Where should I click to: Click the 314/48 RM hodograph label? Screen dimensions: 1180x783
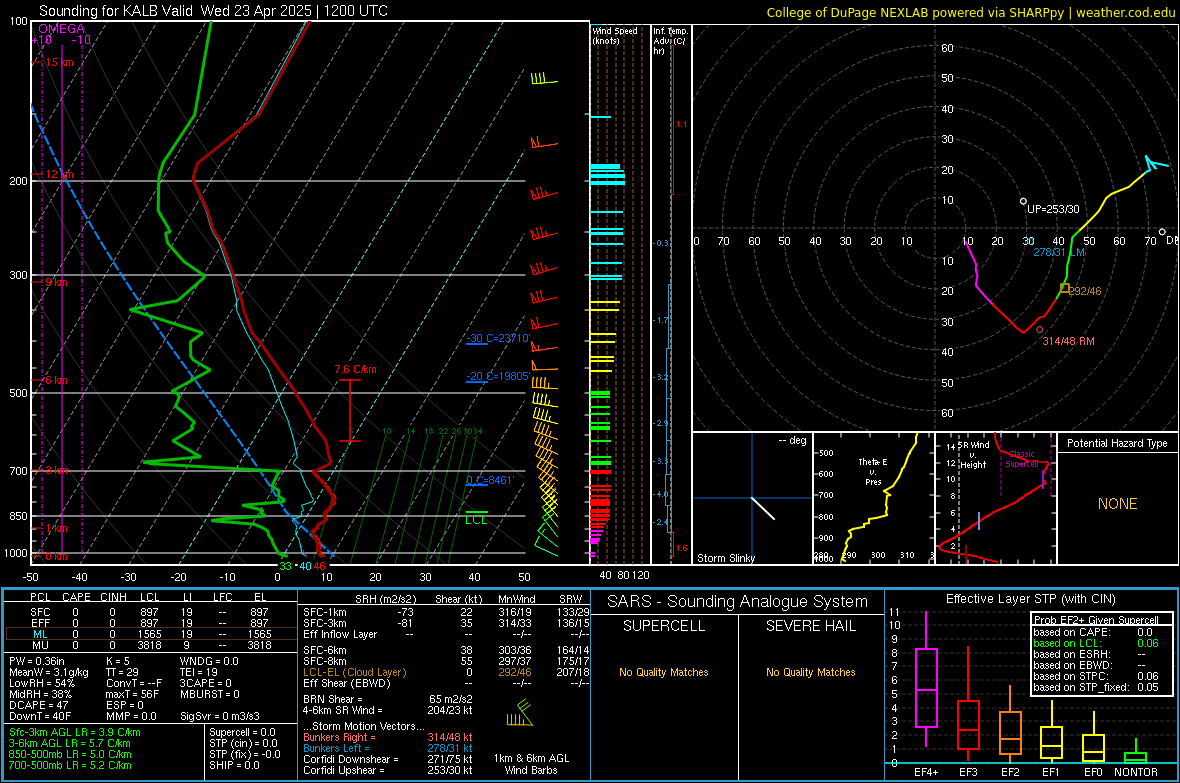point(1069,341)
